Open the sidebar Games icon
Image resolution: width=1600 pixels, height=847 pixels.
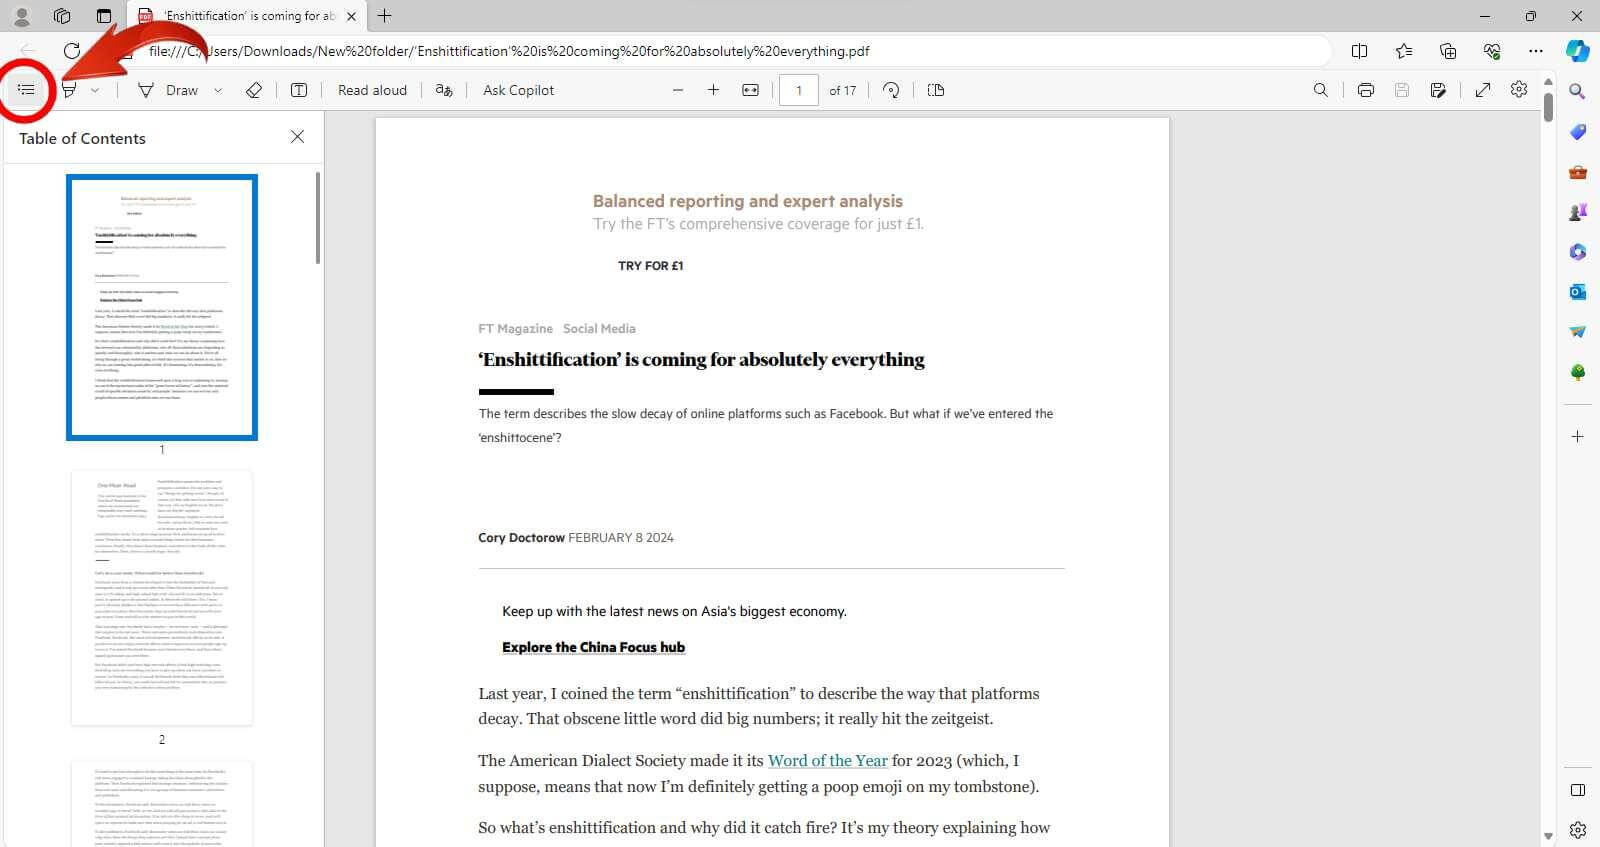click(x=1578, y=212)
